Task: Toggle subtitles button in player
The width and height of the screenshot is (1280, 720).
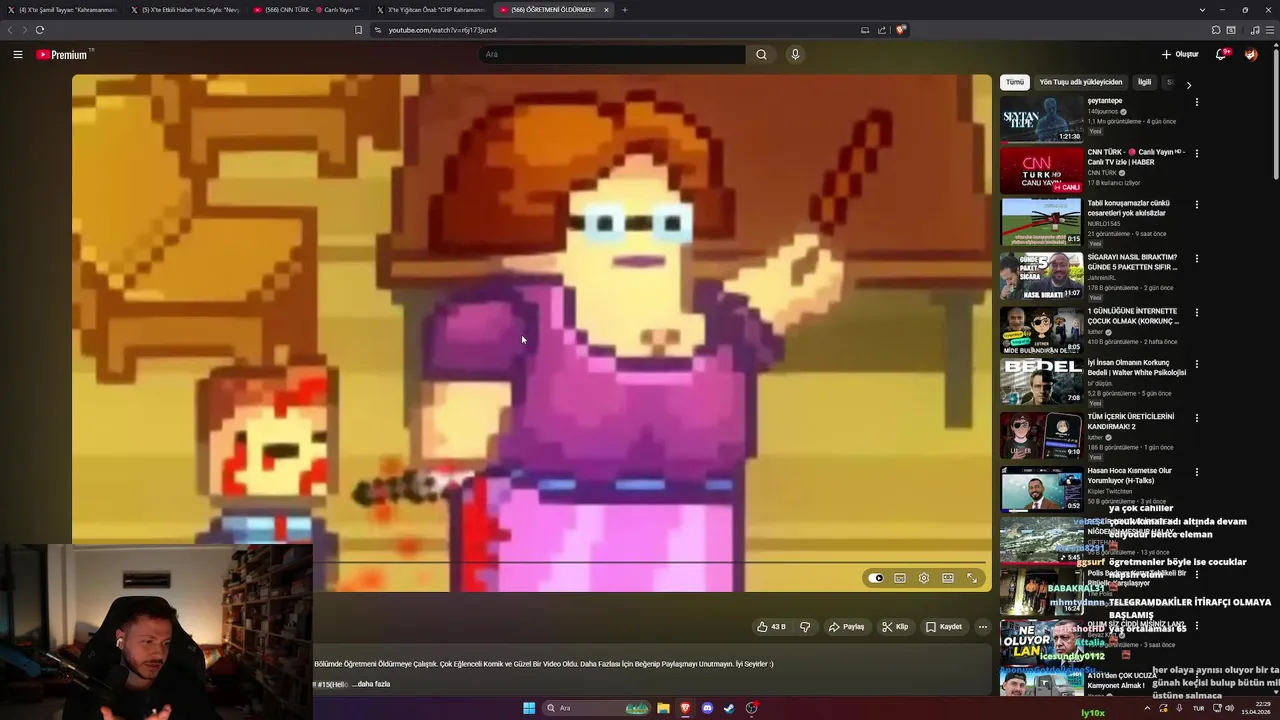Action: coord(900,578)
